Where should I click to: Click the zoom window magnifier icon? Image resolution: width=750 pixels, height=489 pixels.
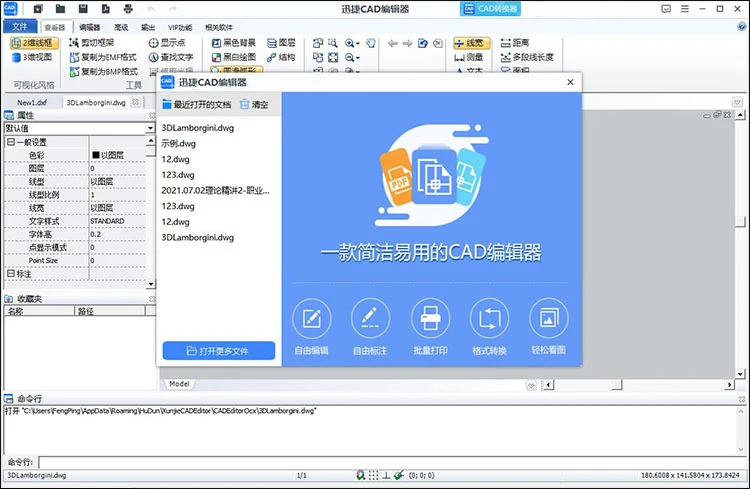click(x=333, y=43)
